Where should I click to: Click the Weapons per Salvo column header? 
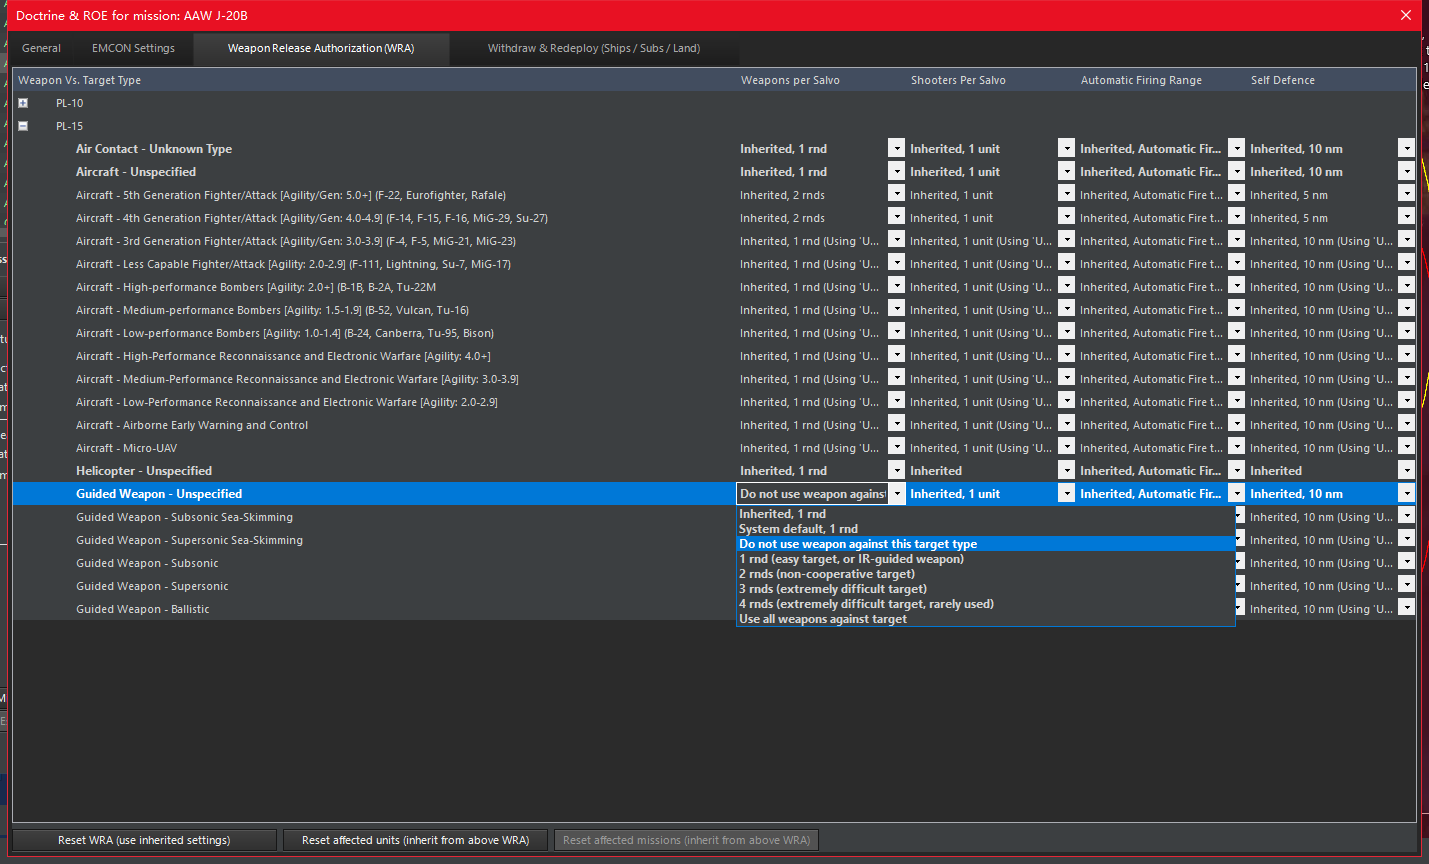point(790,80)
